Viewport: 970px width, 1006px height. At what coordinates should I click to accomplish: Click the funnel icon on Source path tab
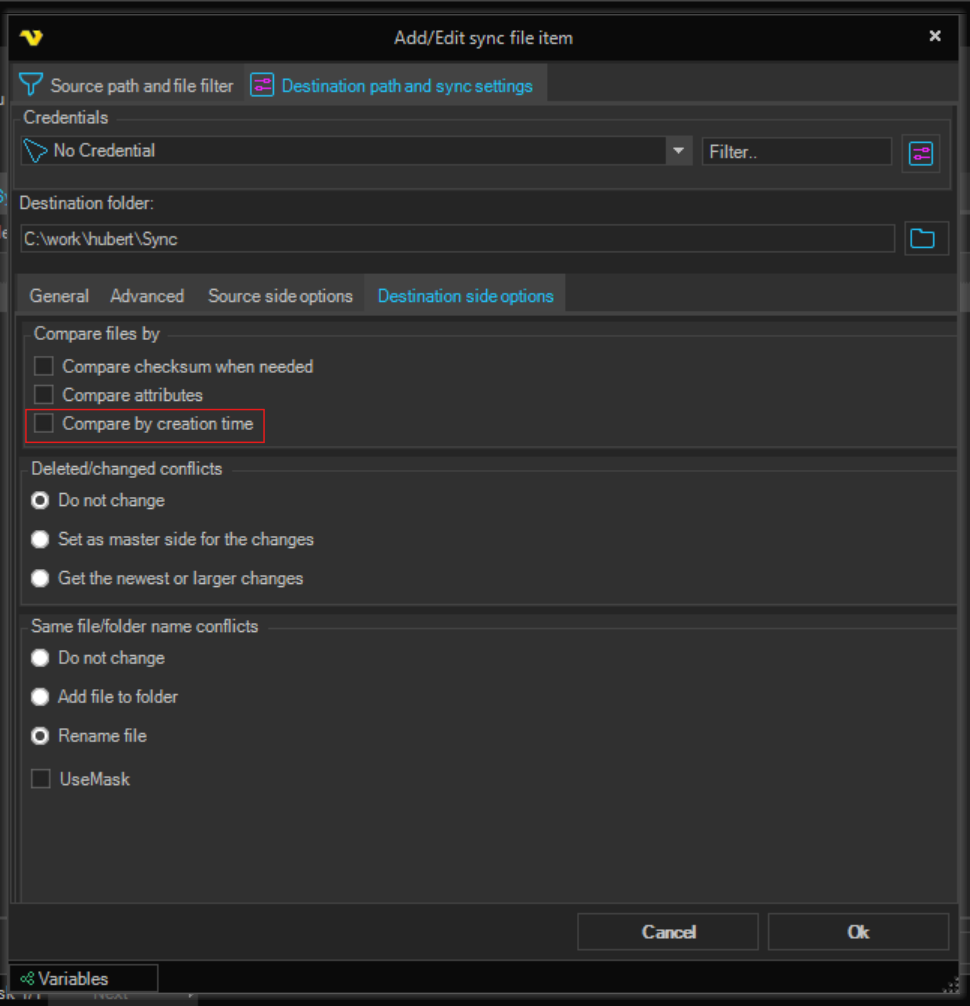32,85
